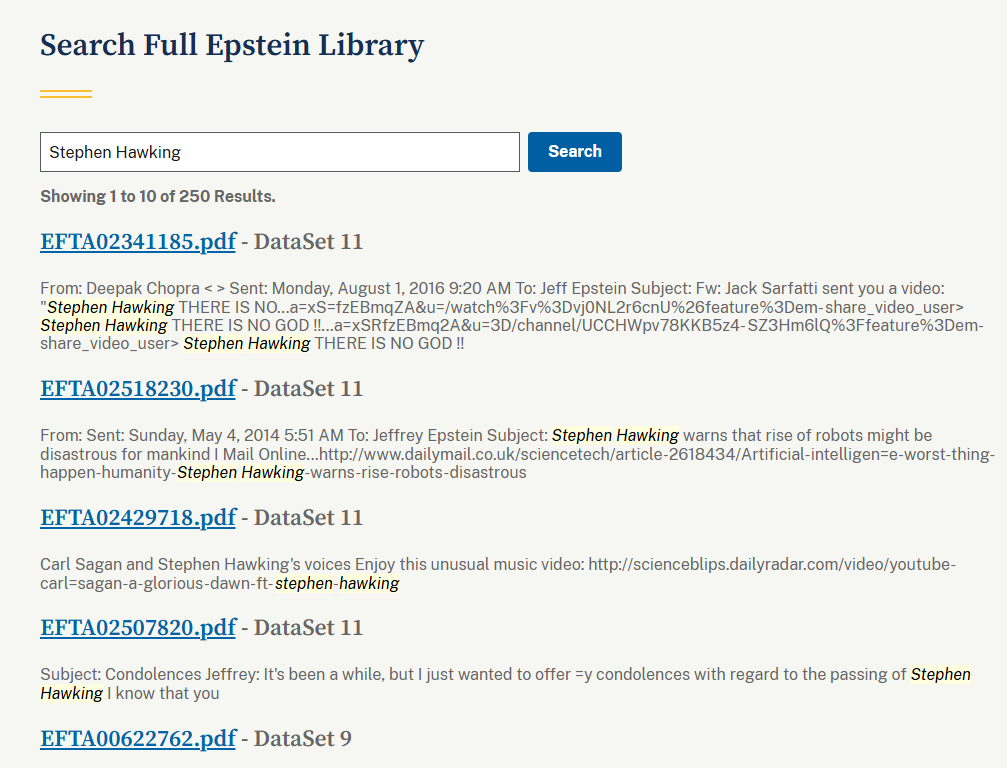Click the Stephen Hawking search input field
Viewport: 1007px width, 768px height.
pos(279,152)
